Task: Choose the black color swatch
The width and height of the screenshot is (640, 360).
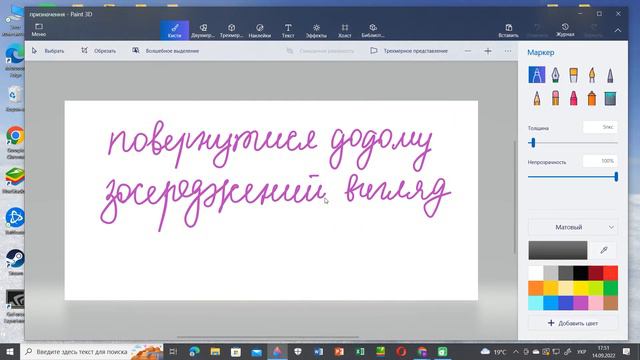Action: point(580,273)
